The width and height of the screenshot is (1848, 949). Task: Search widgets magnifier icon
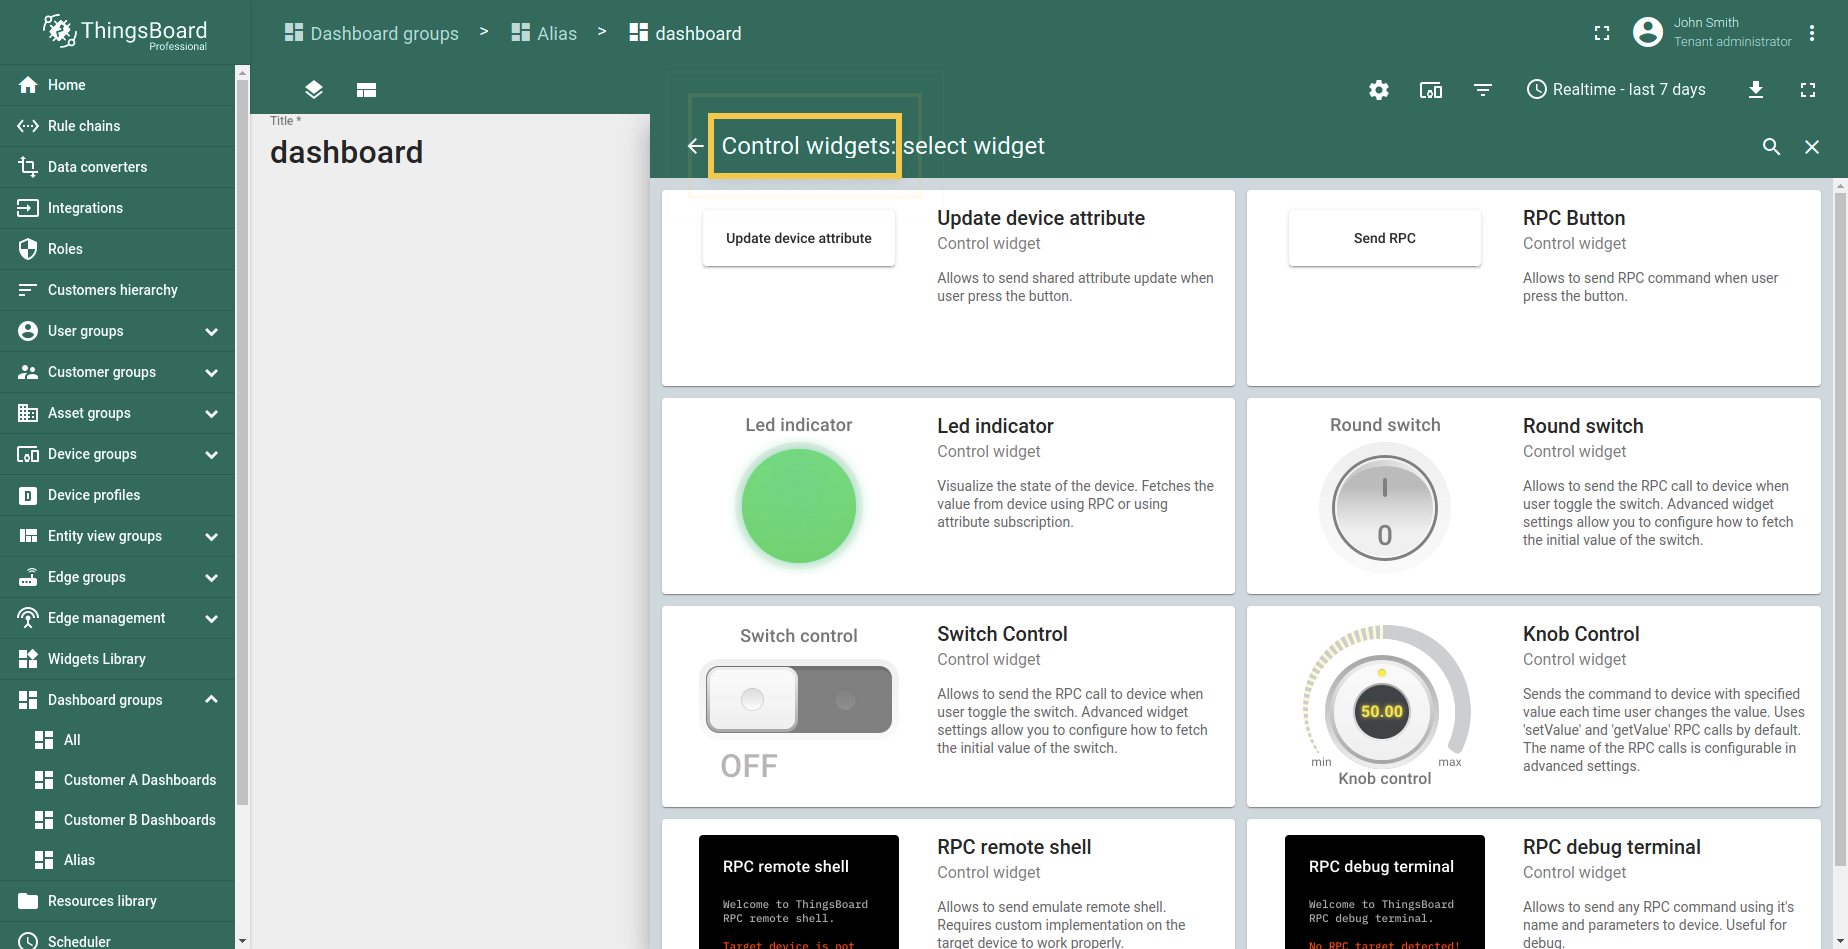[1771, 147]
